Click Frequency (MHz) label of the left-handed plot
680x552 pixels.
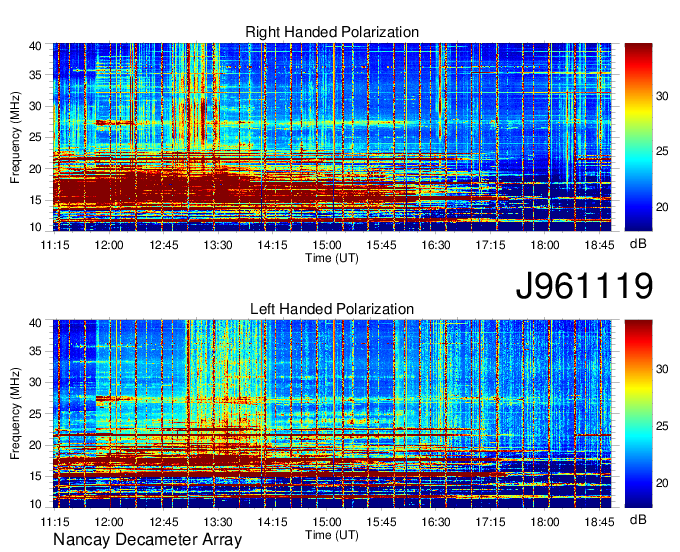click(15, 413)
